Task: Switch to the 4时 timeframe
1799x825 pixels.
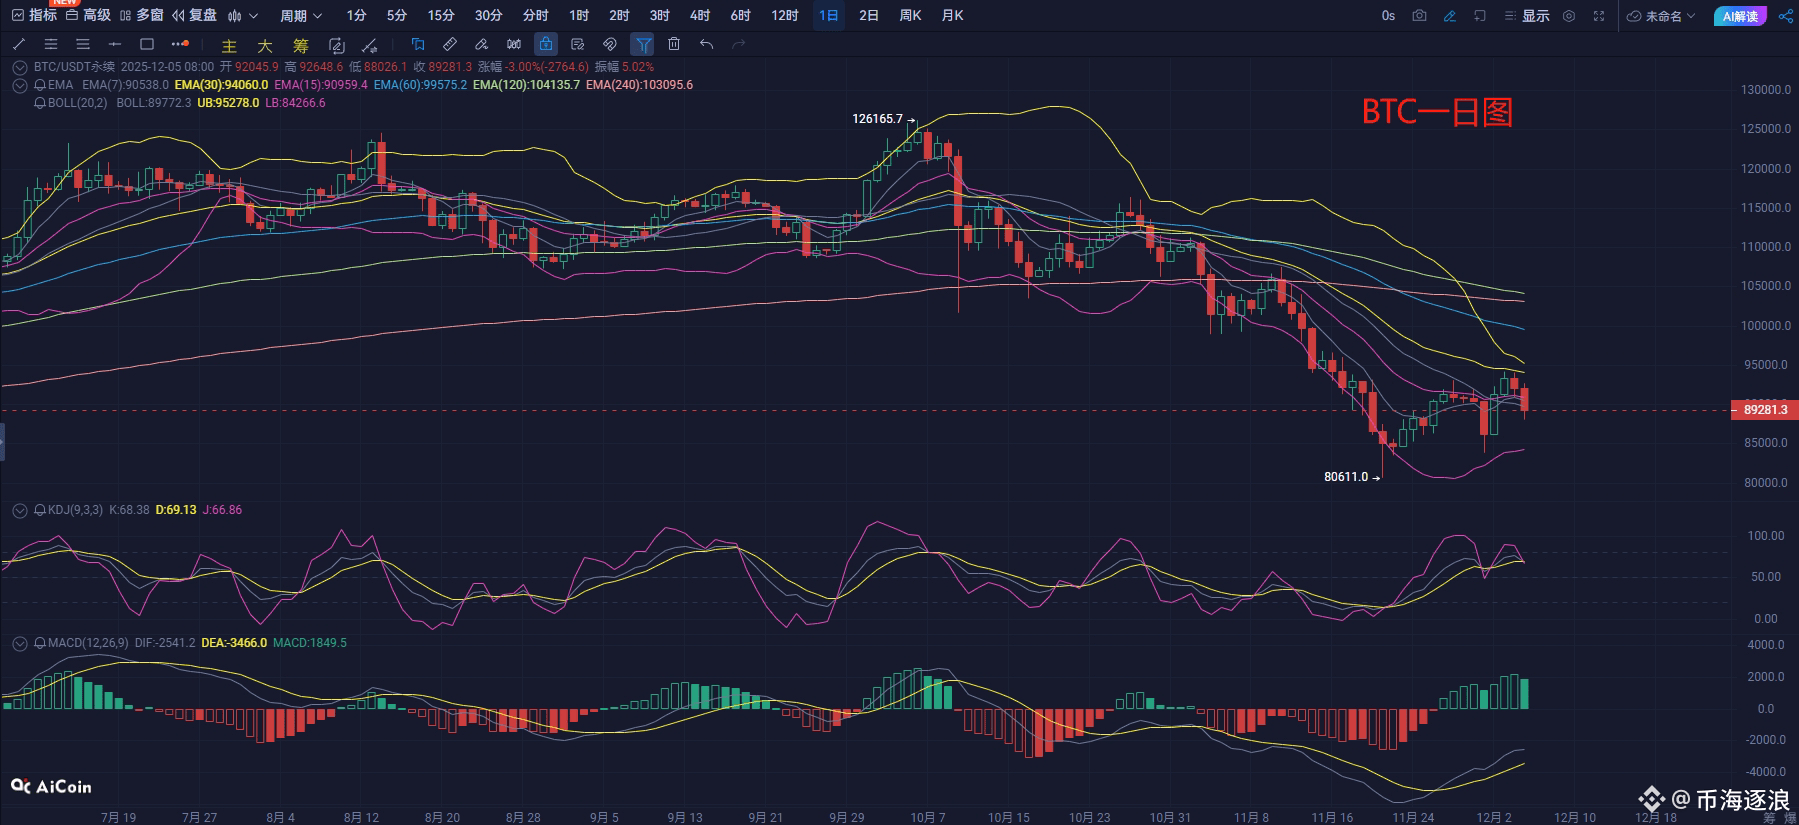Action: (700, 16)
